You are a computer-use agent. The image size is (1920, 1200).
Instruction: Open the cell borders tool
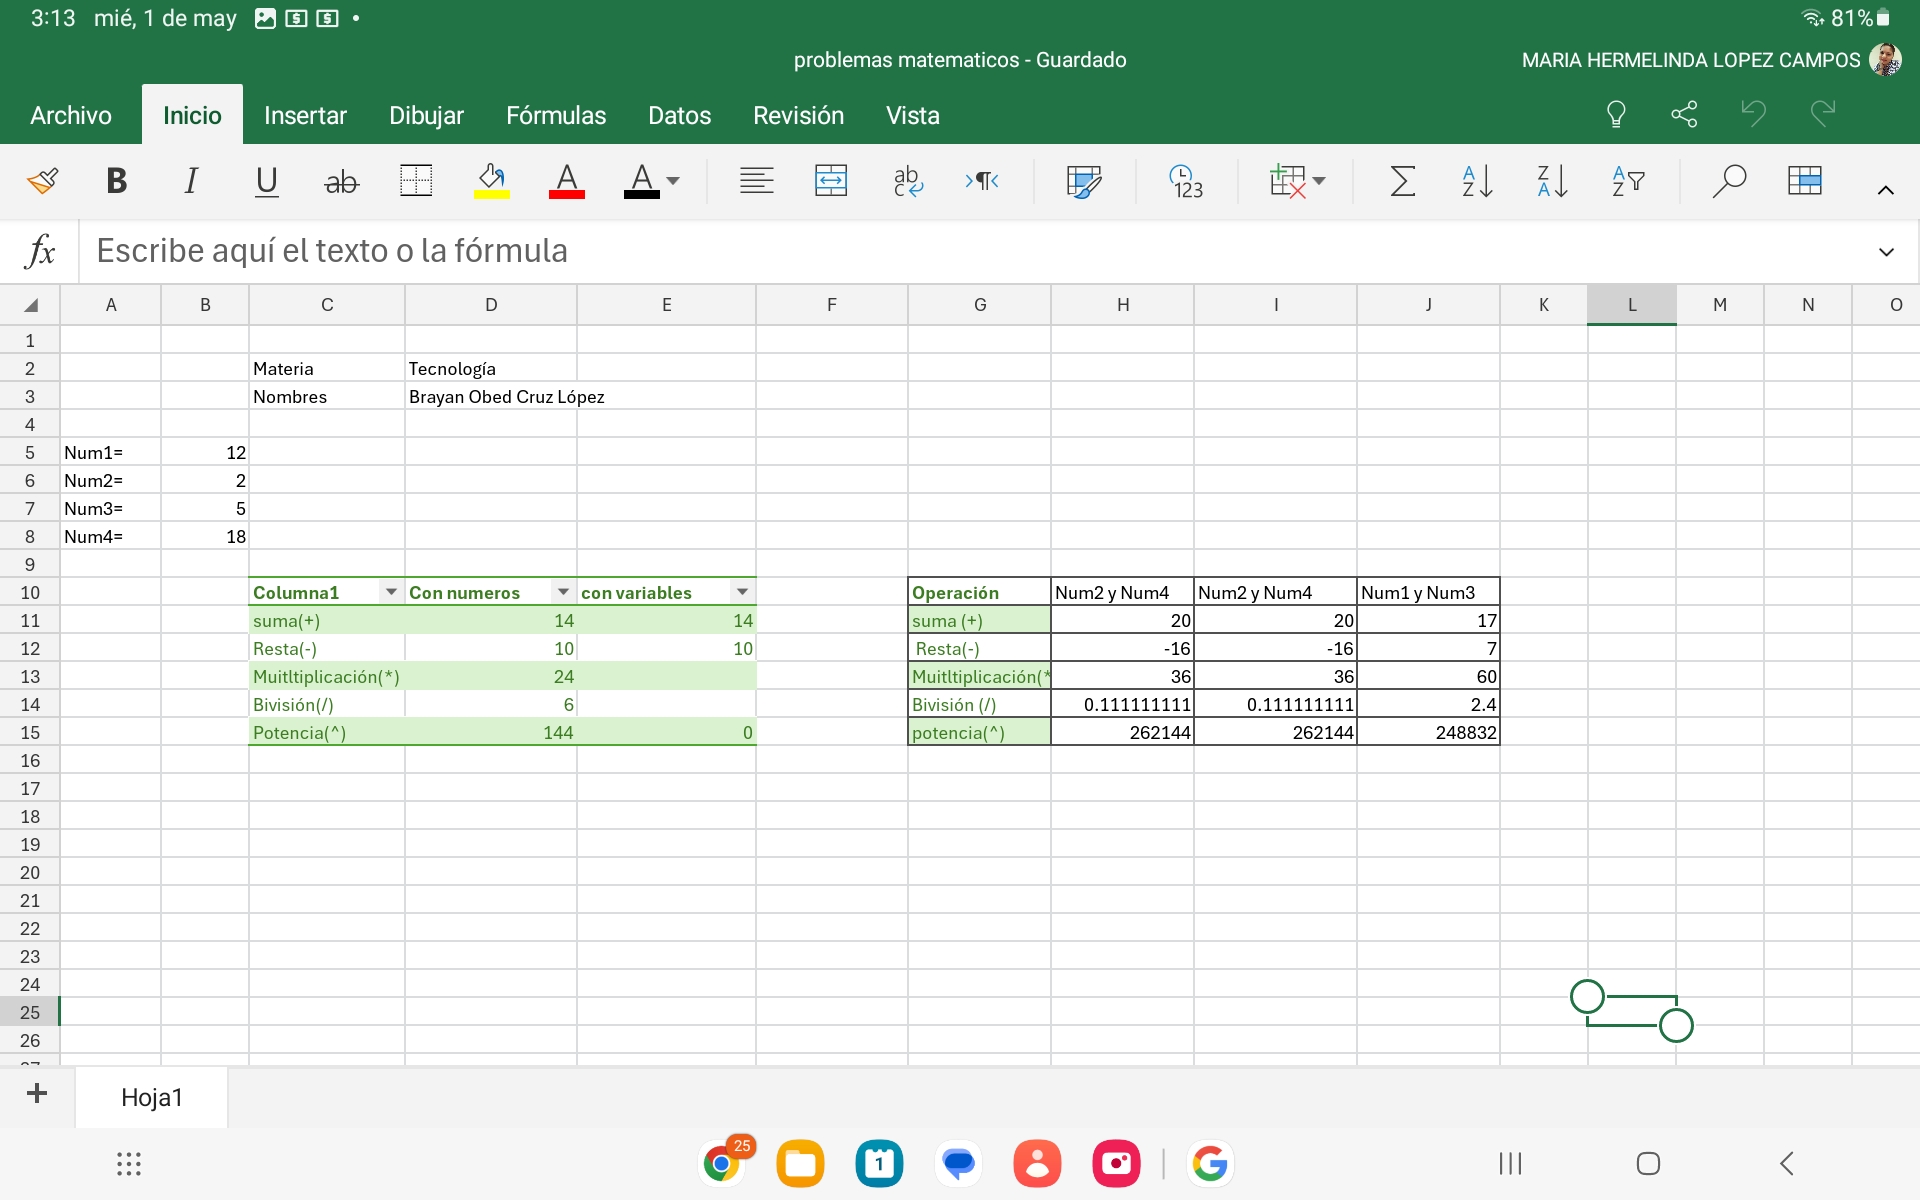[415, 181]
